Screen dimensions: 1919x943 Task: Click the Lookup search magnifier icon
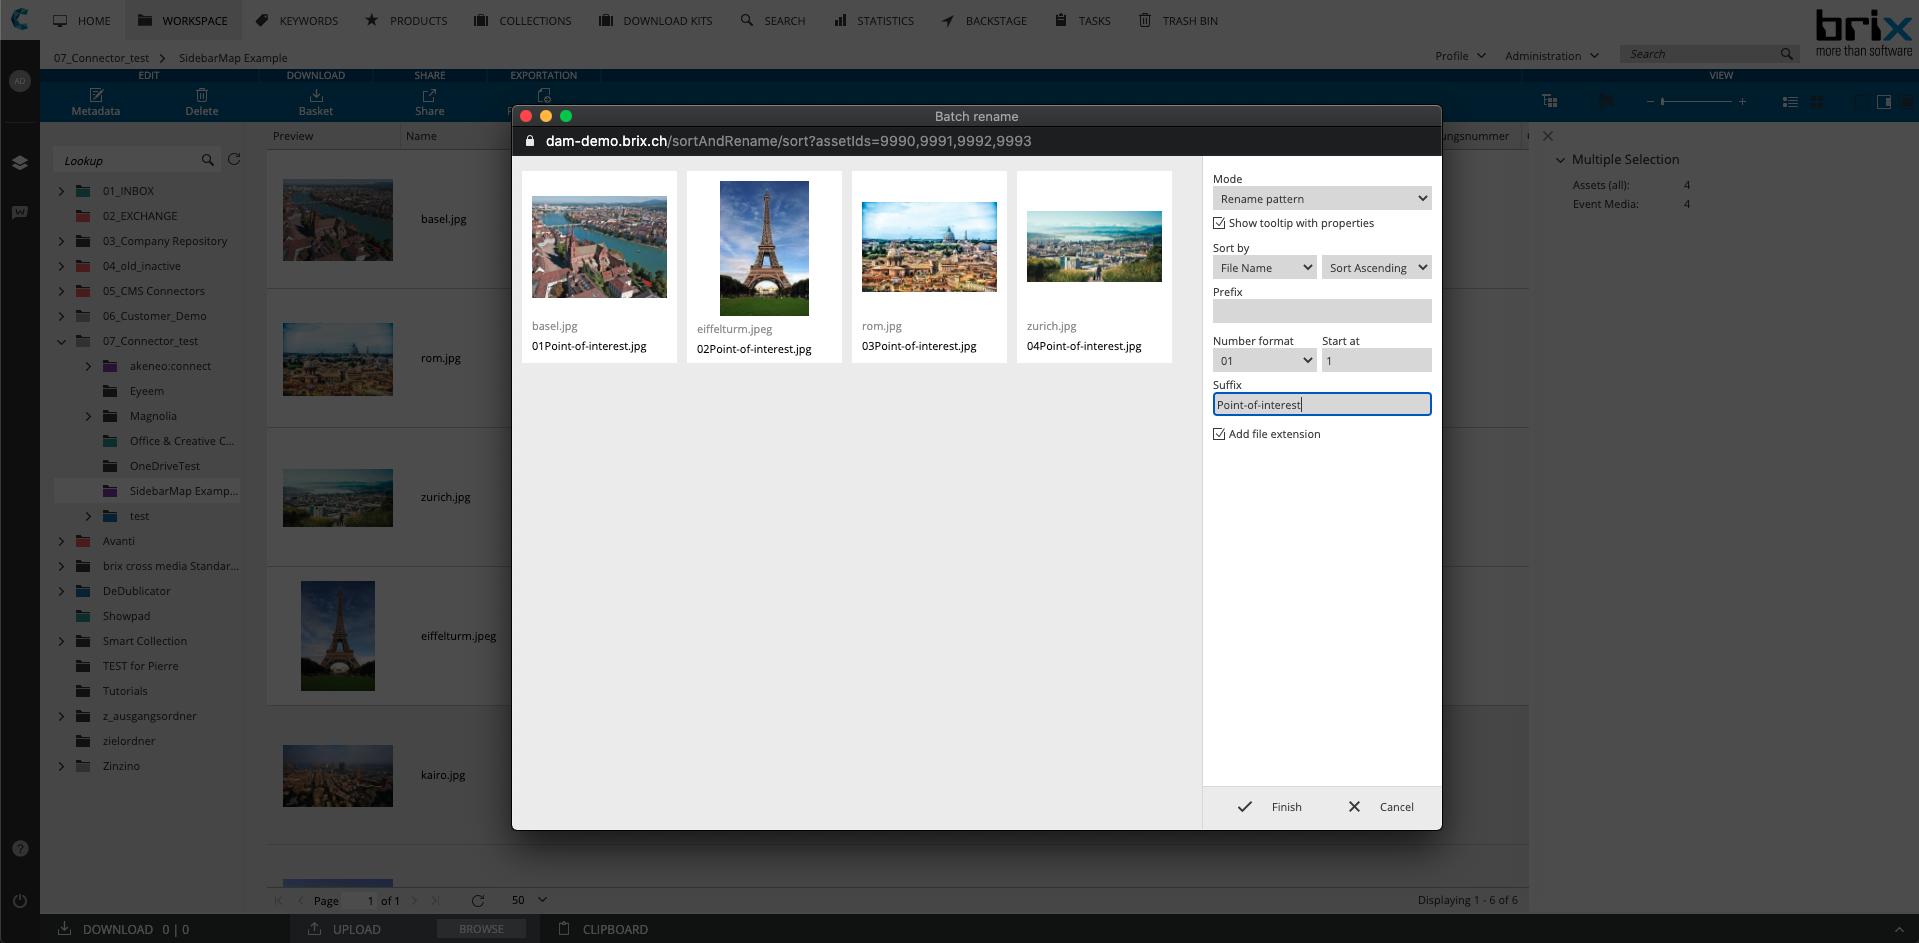(208, 160)
